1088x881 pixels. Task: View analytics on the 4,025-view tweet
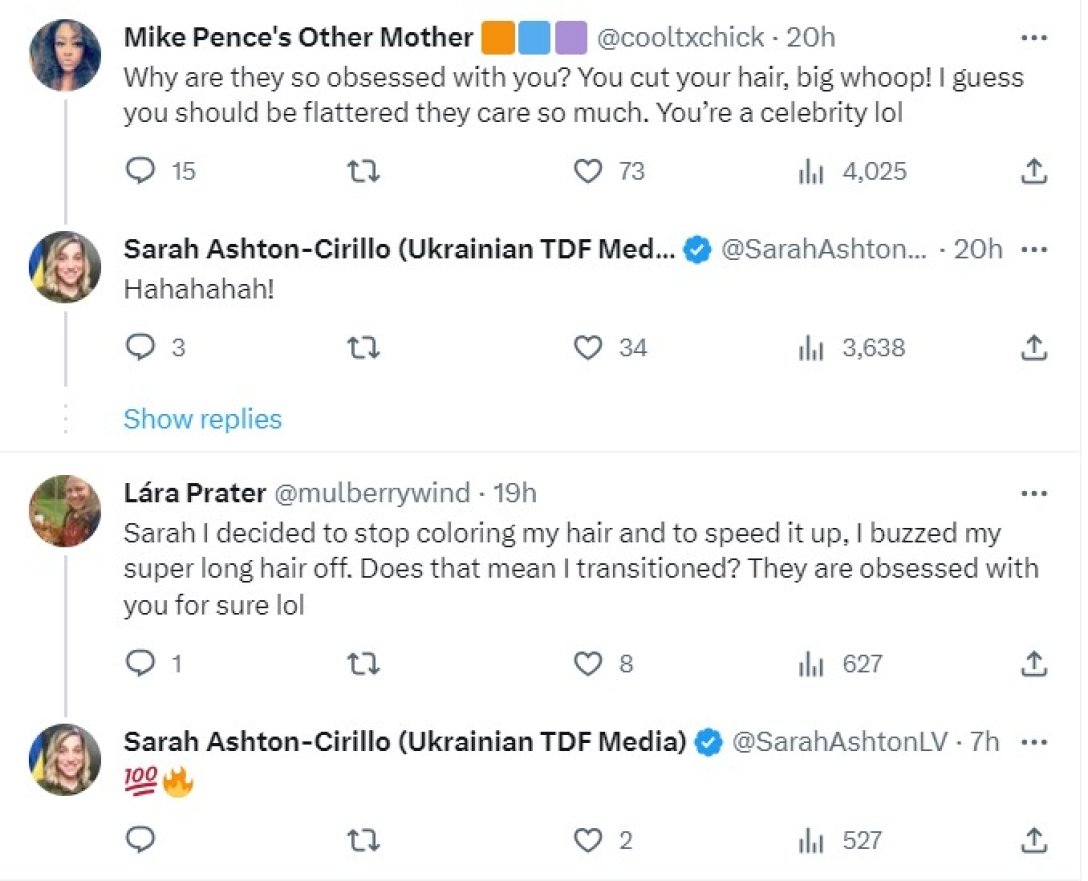810,171
